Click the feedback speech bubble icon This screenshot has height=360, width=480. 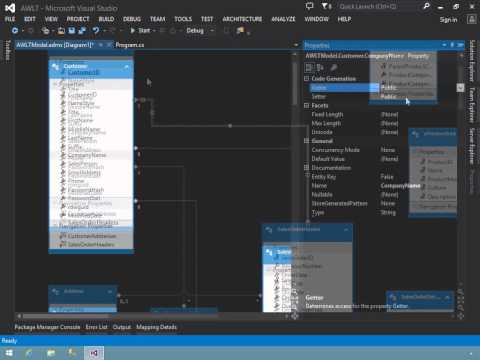pos(310,6)
